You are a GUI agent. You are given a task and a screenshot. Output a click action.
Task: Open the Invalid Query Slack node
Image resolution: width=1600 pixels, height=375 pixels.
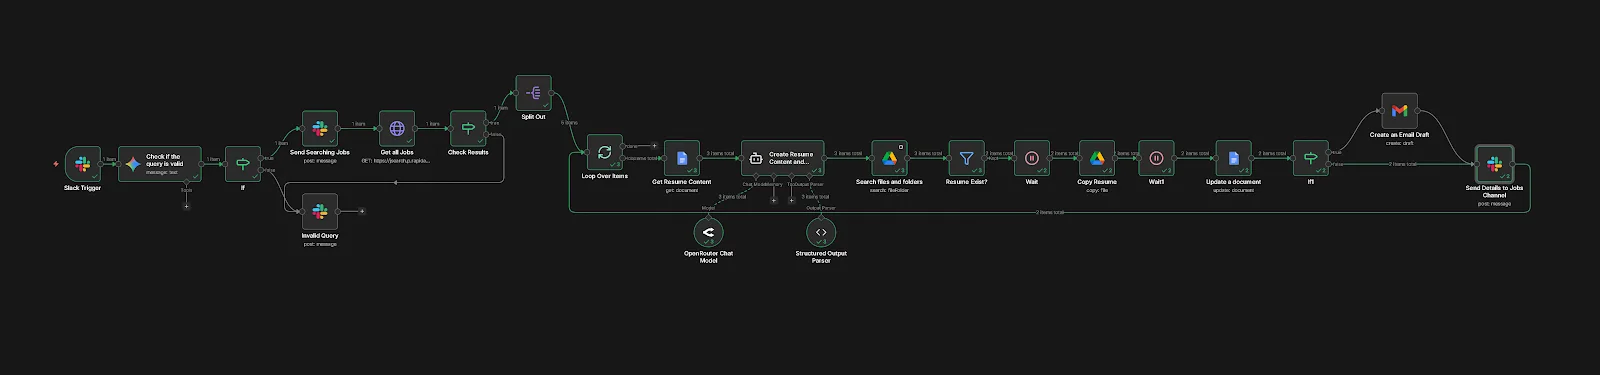click(x=320, y=212)
